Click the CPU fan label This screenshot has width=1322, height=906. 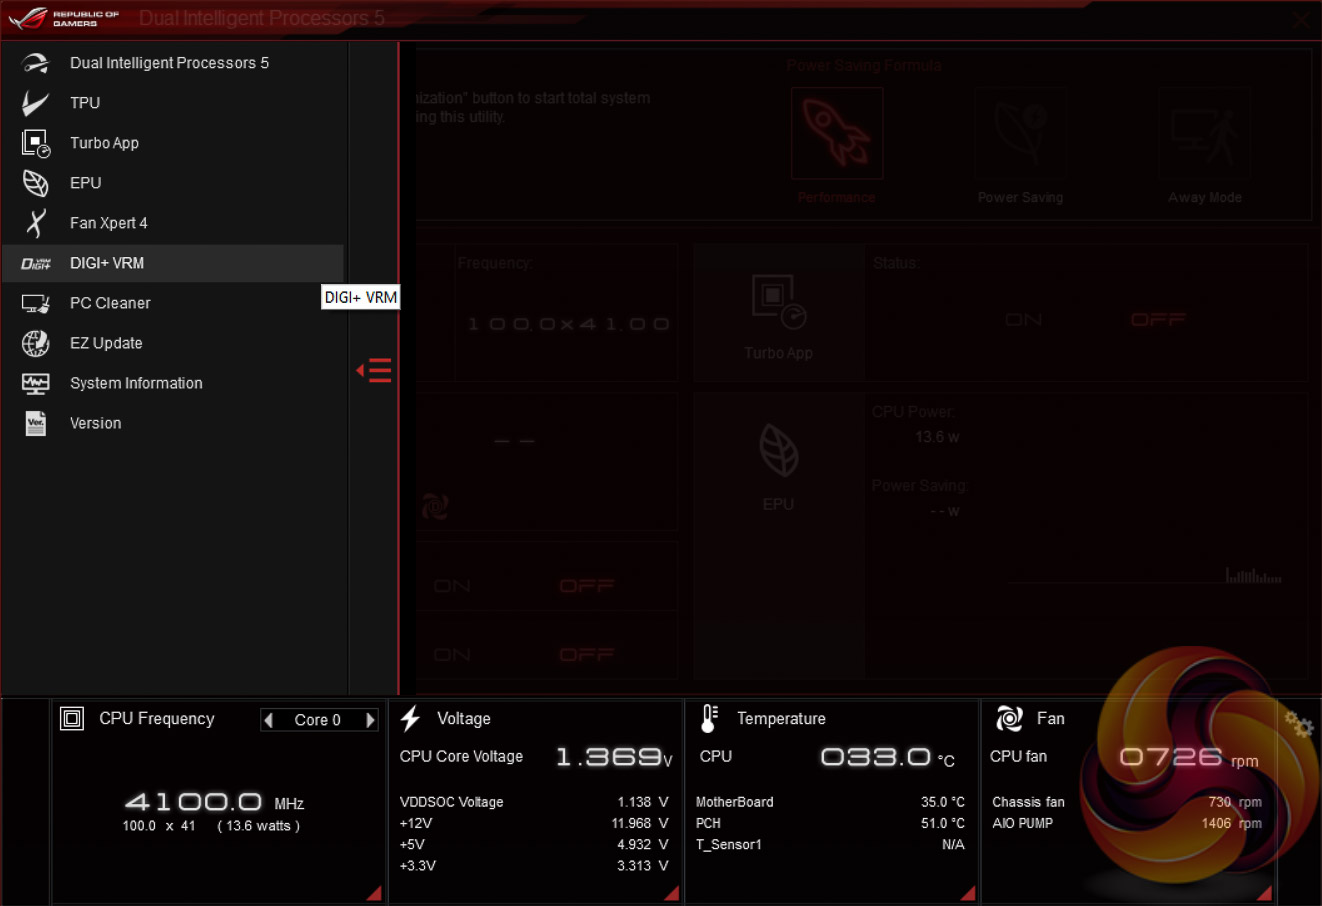click(x=1018, y=756)
